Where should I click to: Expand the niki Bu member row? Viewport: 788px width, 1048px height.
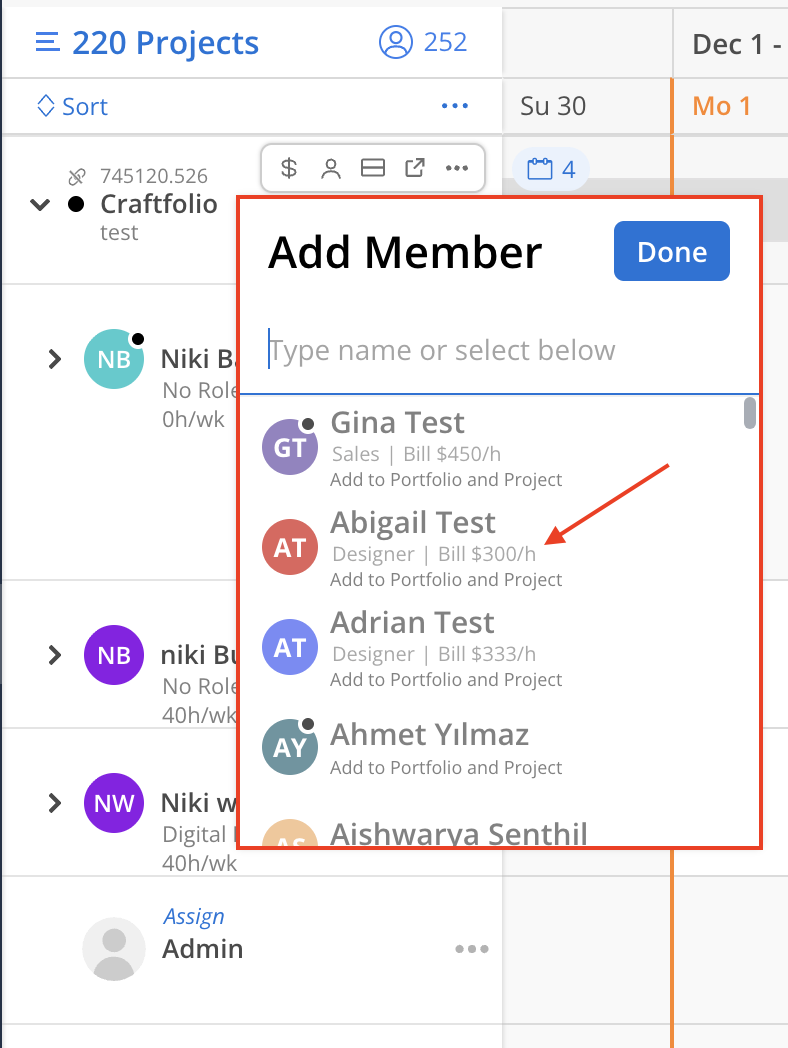[x=55, y=655]
